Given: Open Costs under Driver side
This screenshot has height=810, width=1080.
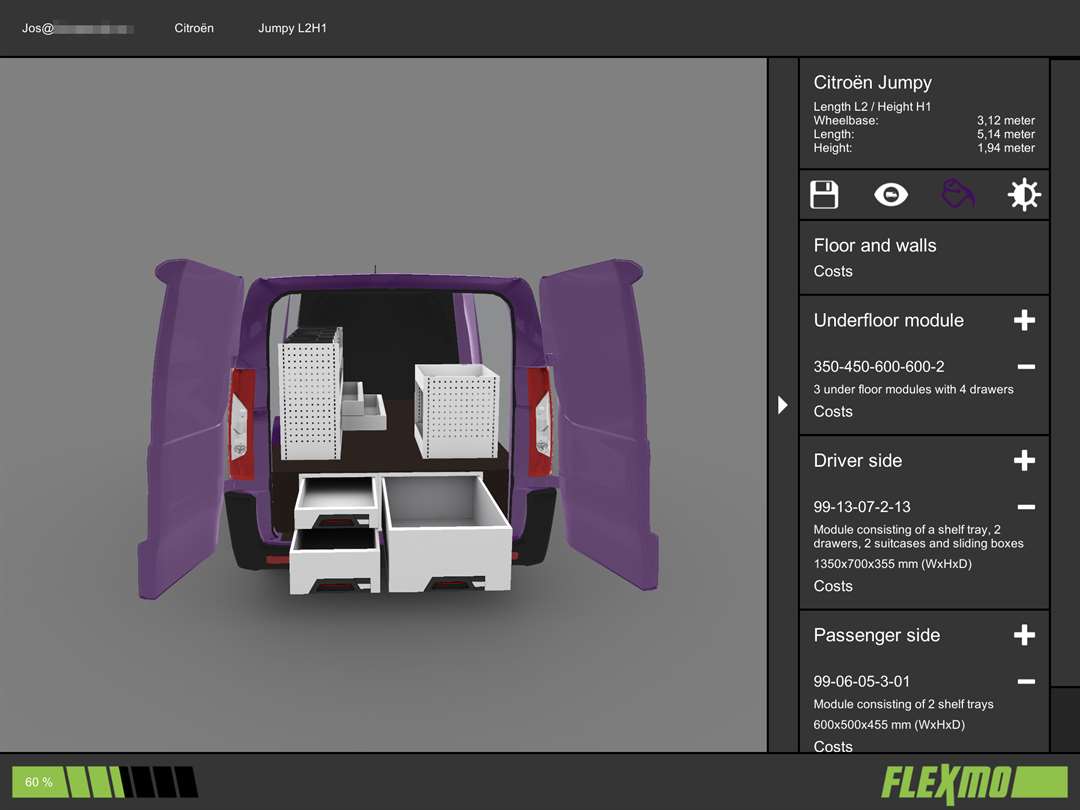Looking at the screenshot, I should (x=833, y=586).
